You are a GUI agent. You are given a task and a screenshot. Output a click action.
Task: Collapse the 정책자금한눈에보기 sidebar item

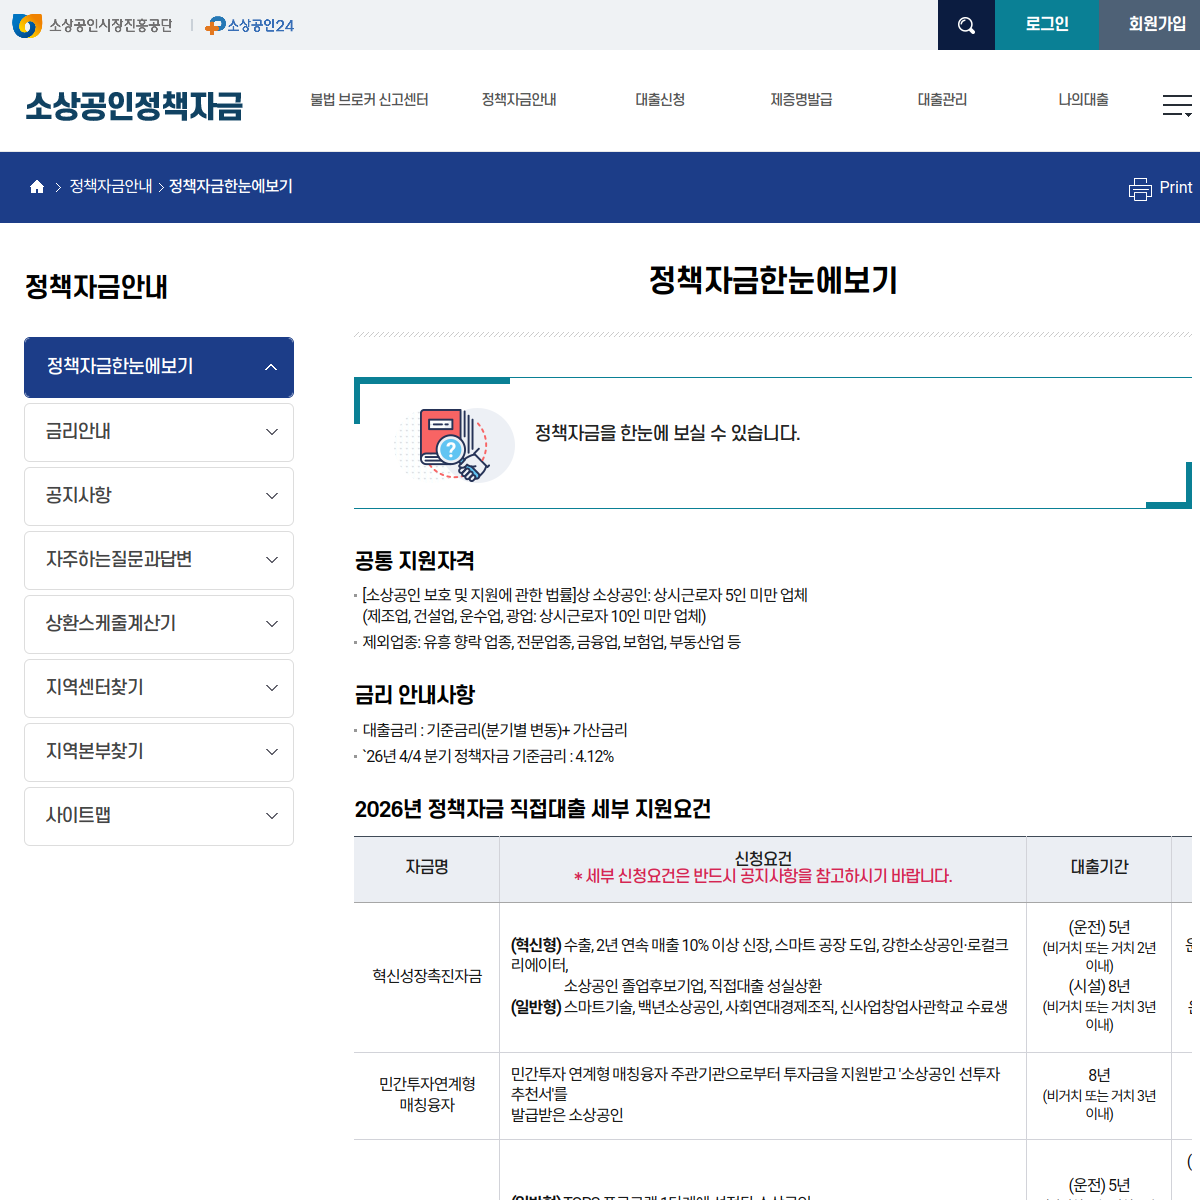159,367
